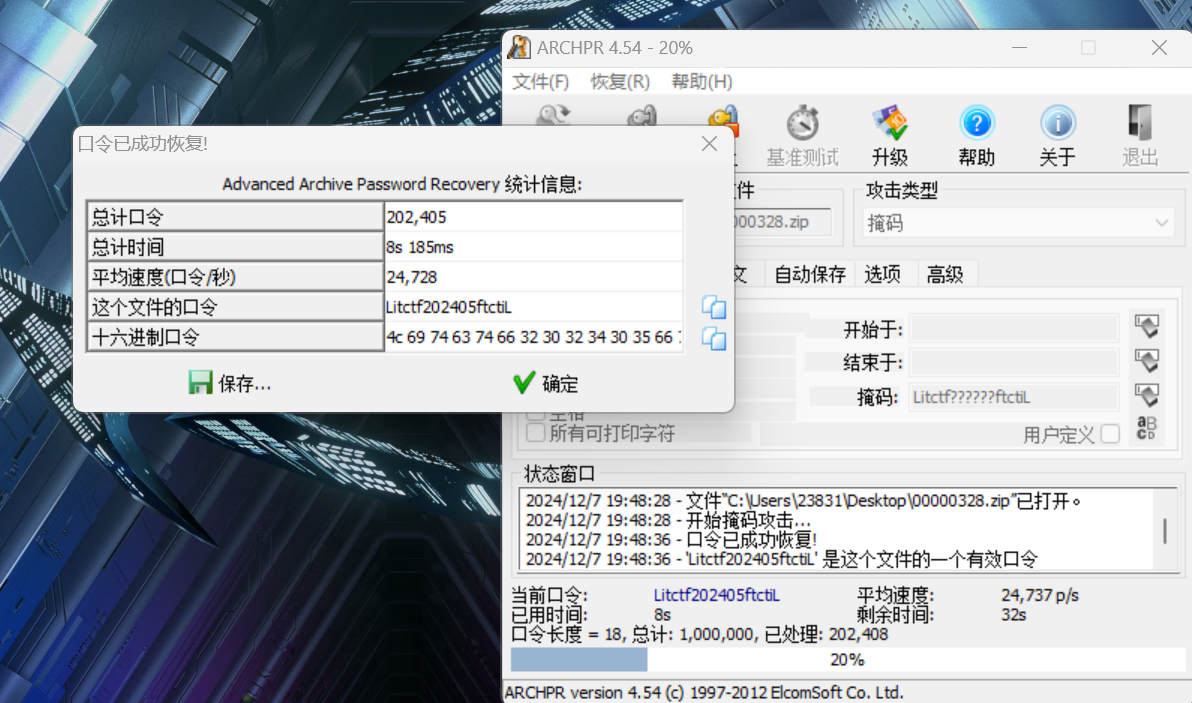The image size is (1192, 703).
Task: Click the blue 当前口令 value Litctf202405ftctiL
Action: coord(717,595)
